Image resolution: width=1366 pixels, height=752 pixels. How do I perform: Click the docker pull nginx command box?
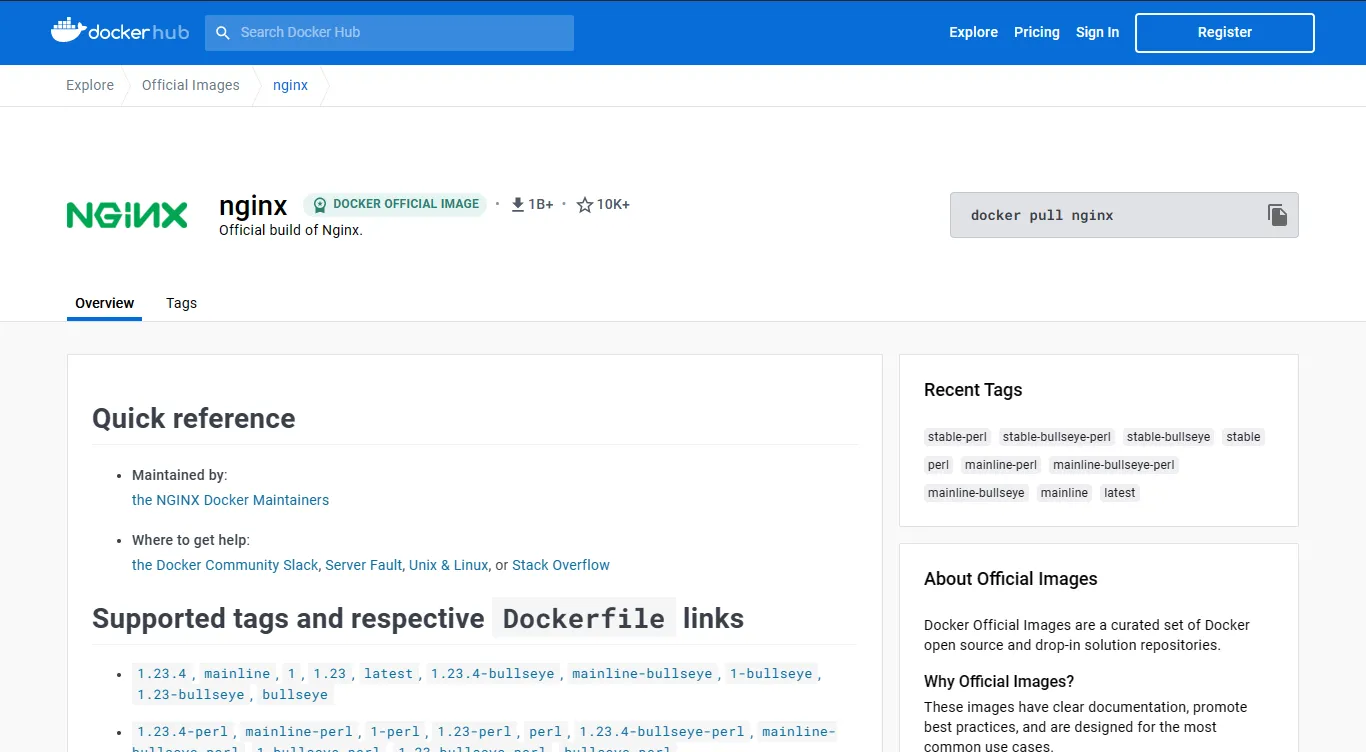coord(1124,215)
